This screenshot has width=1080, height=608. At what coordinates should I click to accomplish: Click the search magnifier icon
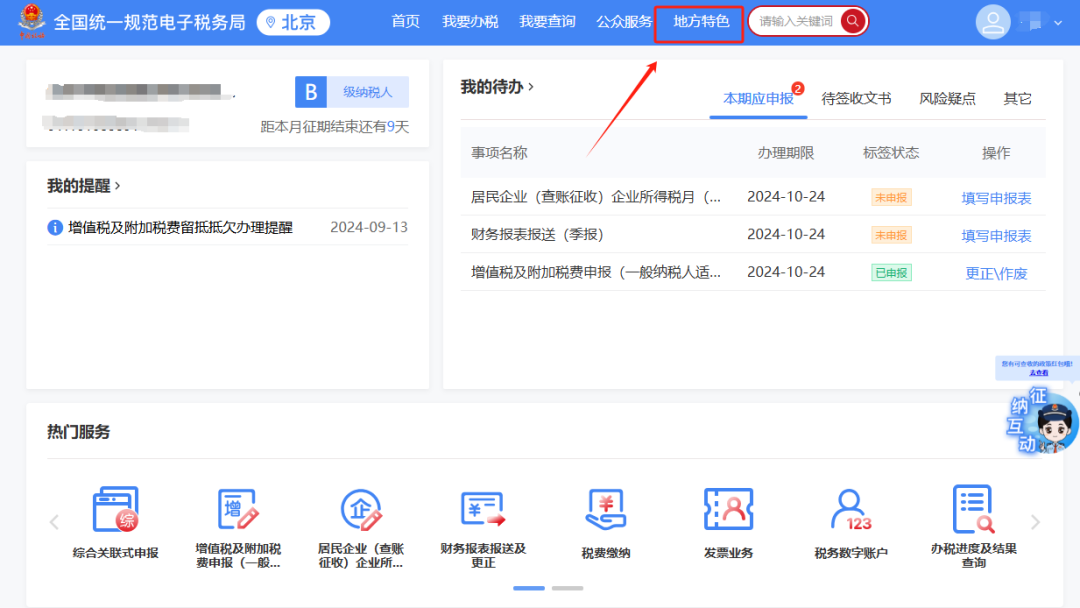[x=852, y=20]
